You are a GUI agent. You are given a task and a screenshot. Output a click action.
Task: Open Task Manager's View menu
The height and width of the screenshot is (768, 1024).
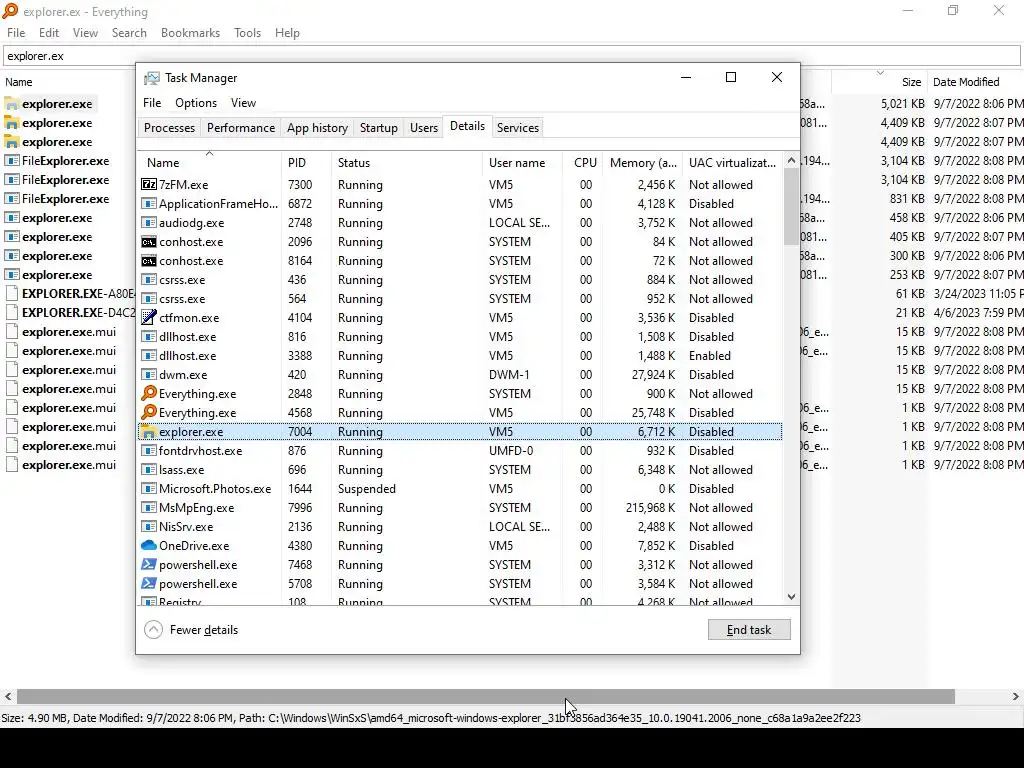[x=243, y=103]
